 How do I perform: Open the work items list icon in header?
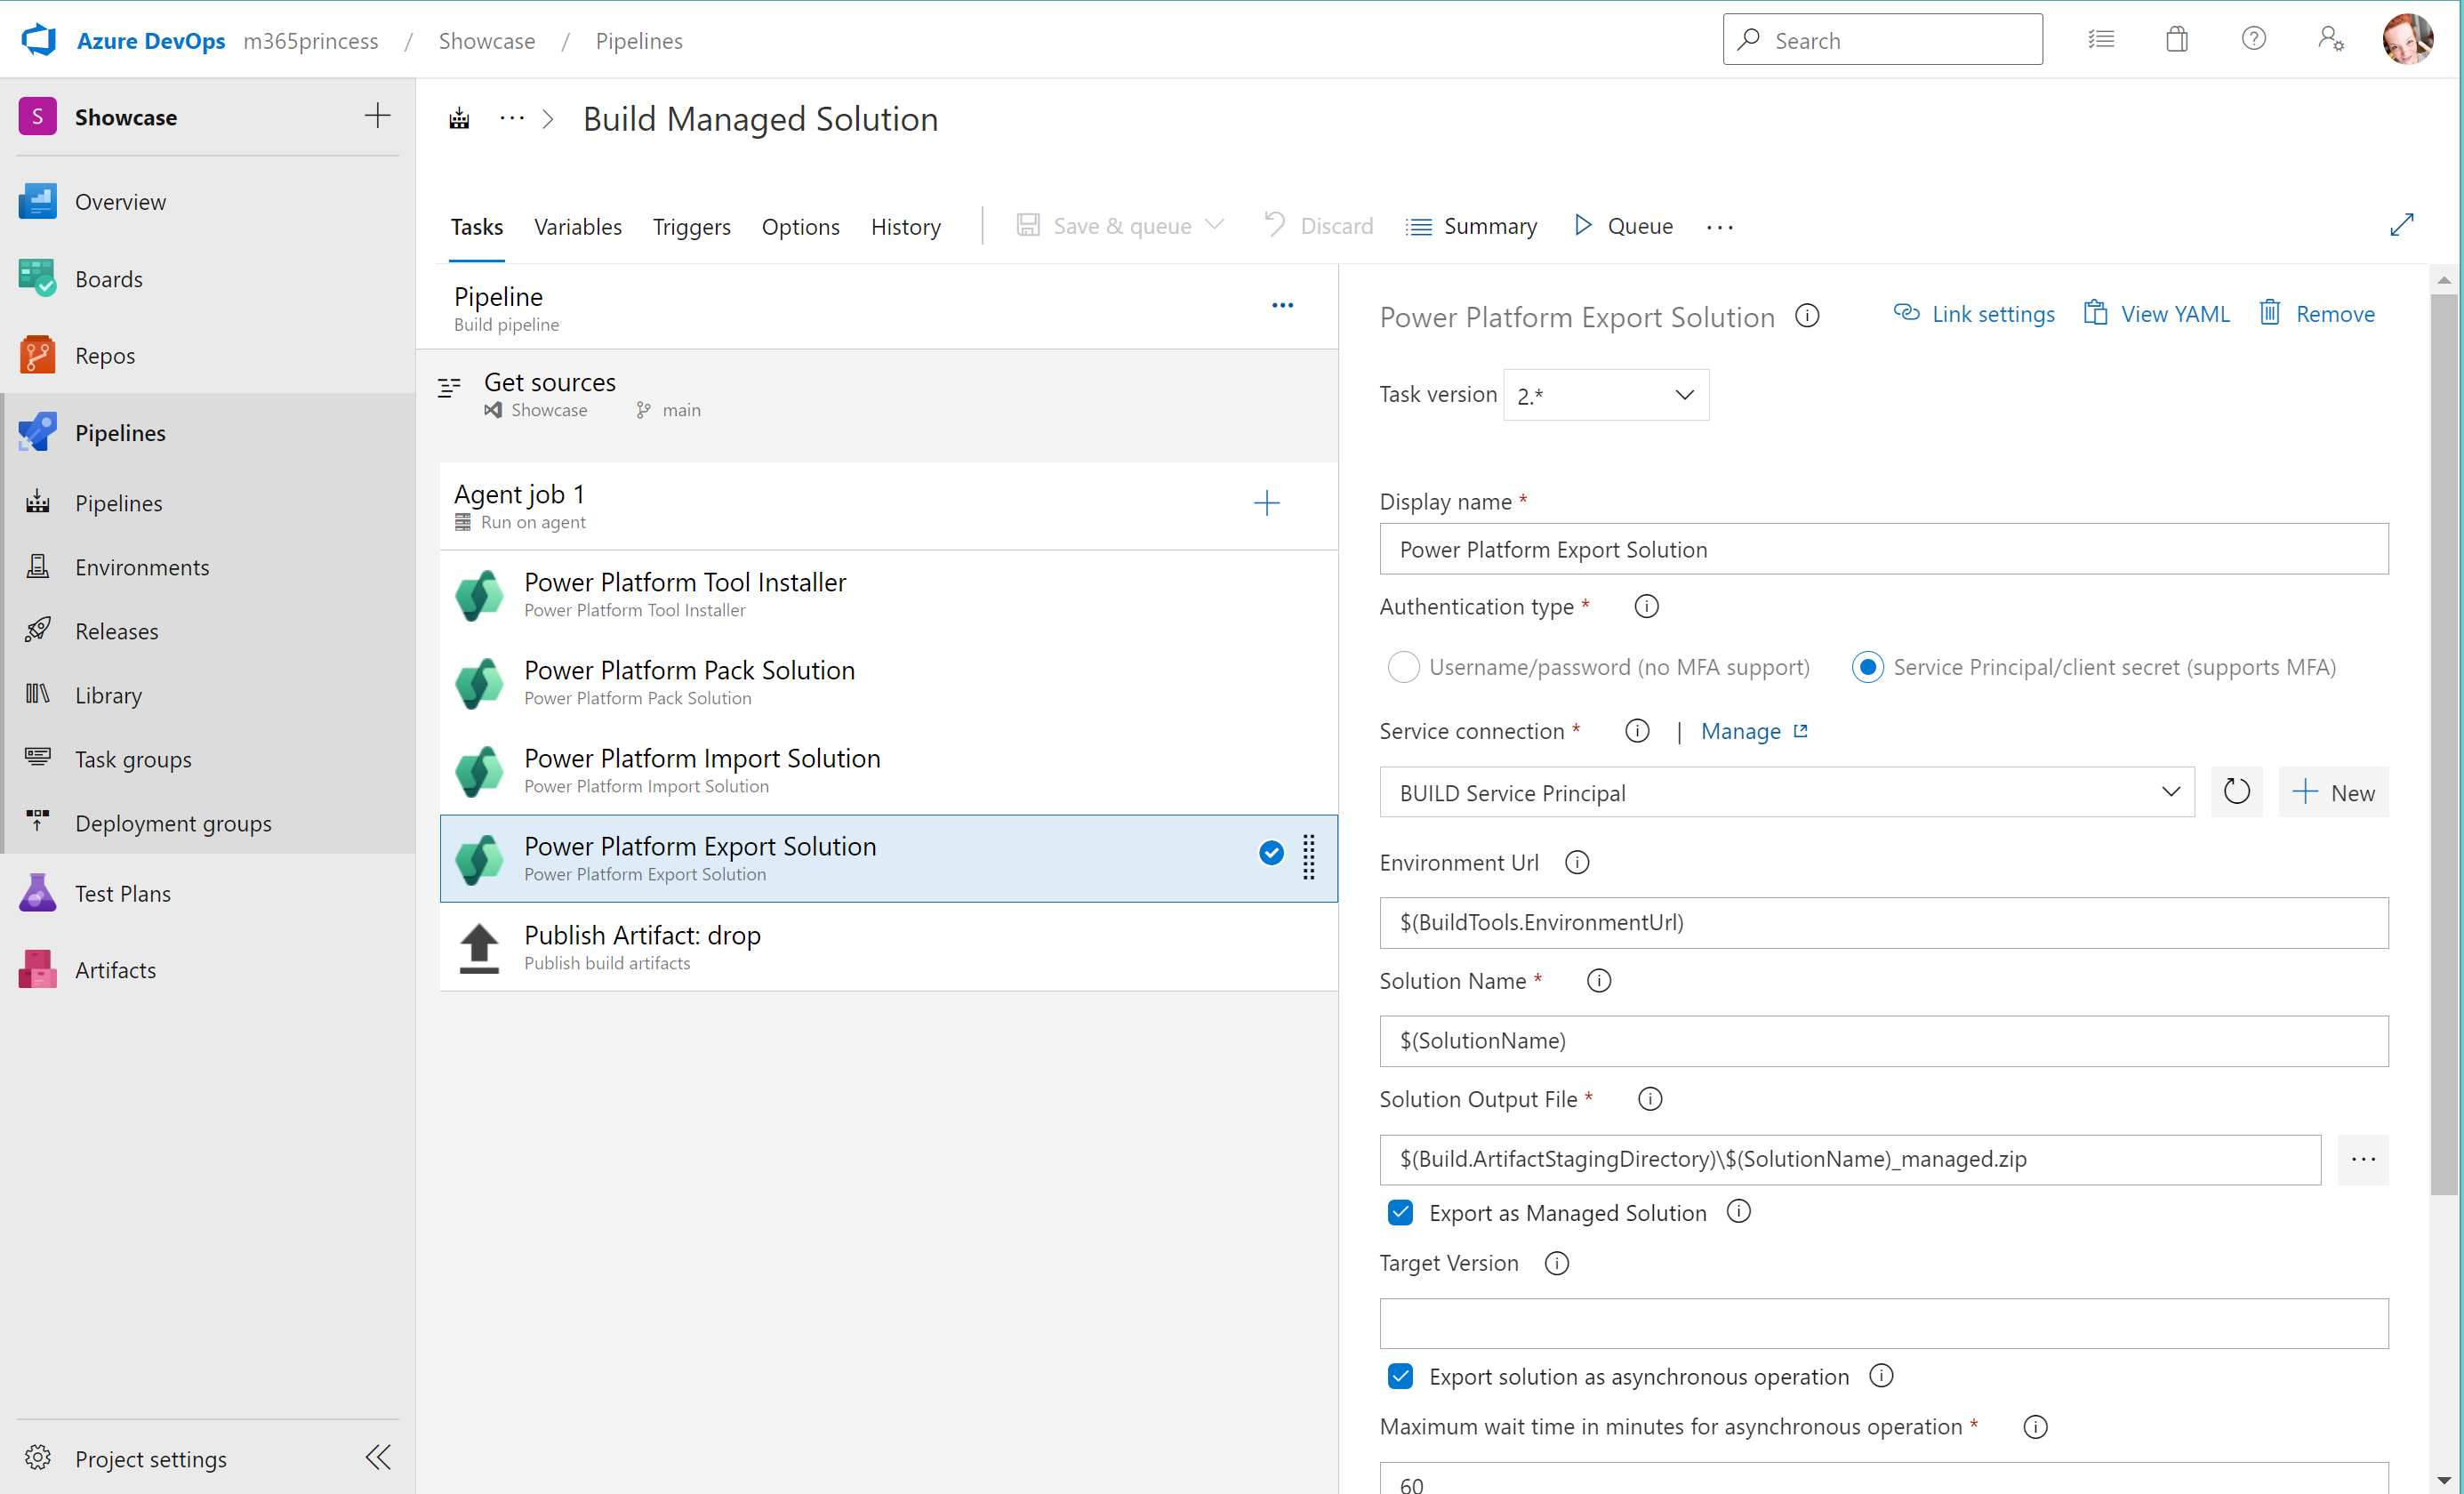click(2101, 40)
